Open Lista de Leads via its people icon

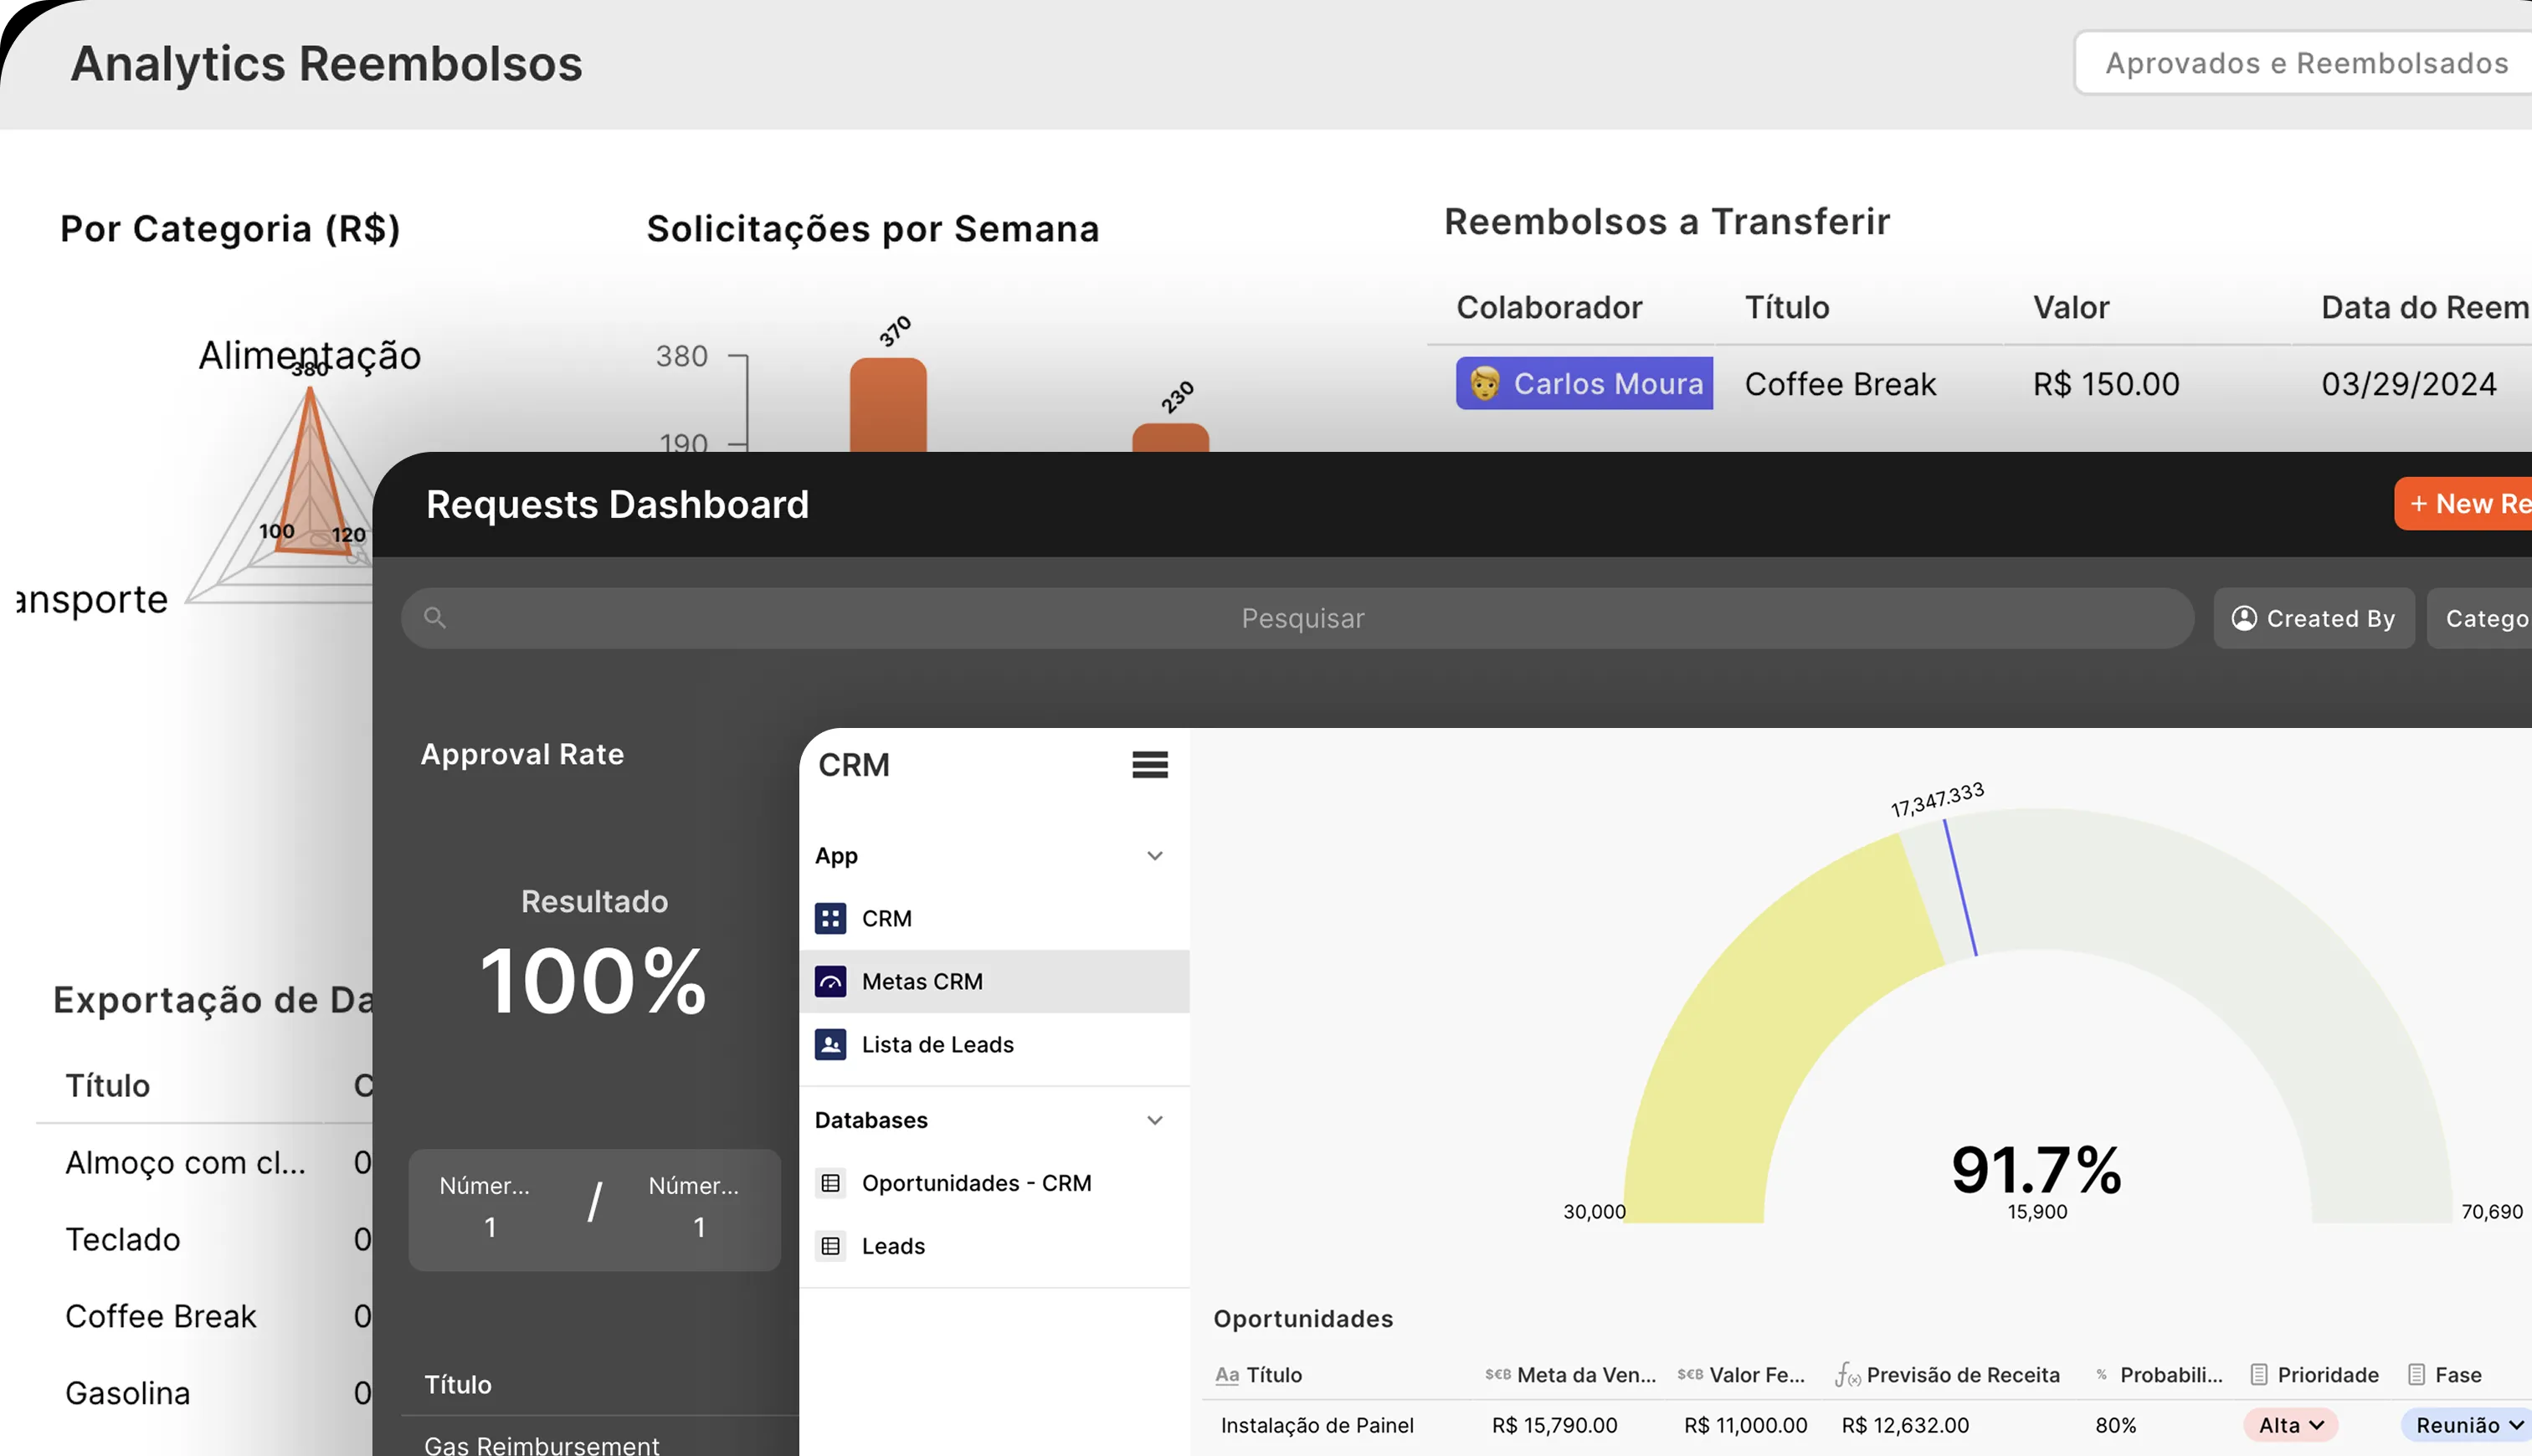[831, 1044]
